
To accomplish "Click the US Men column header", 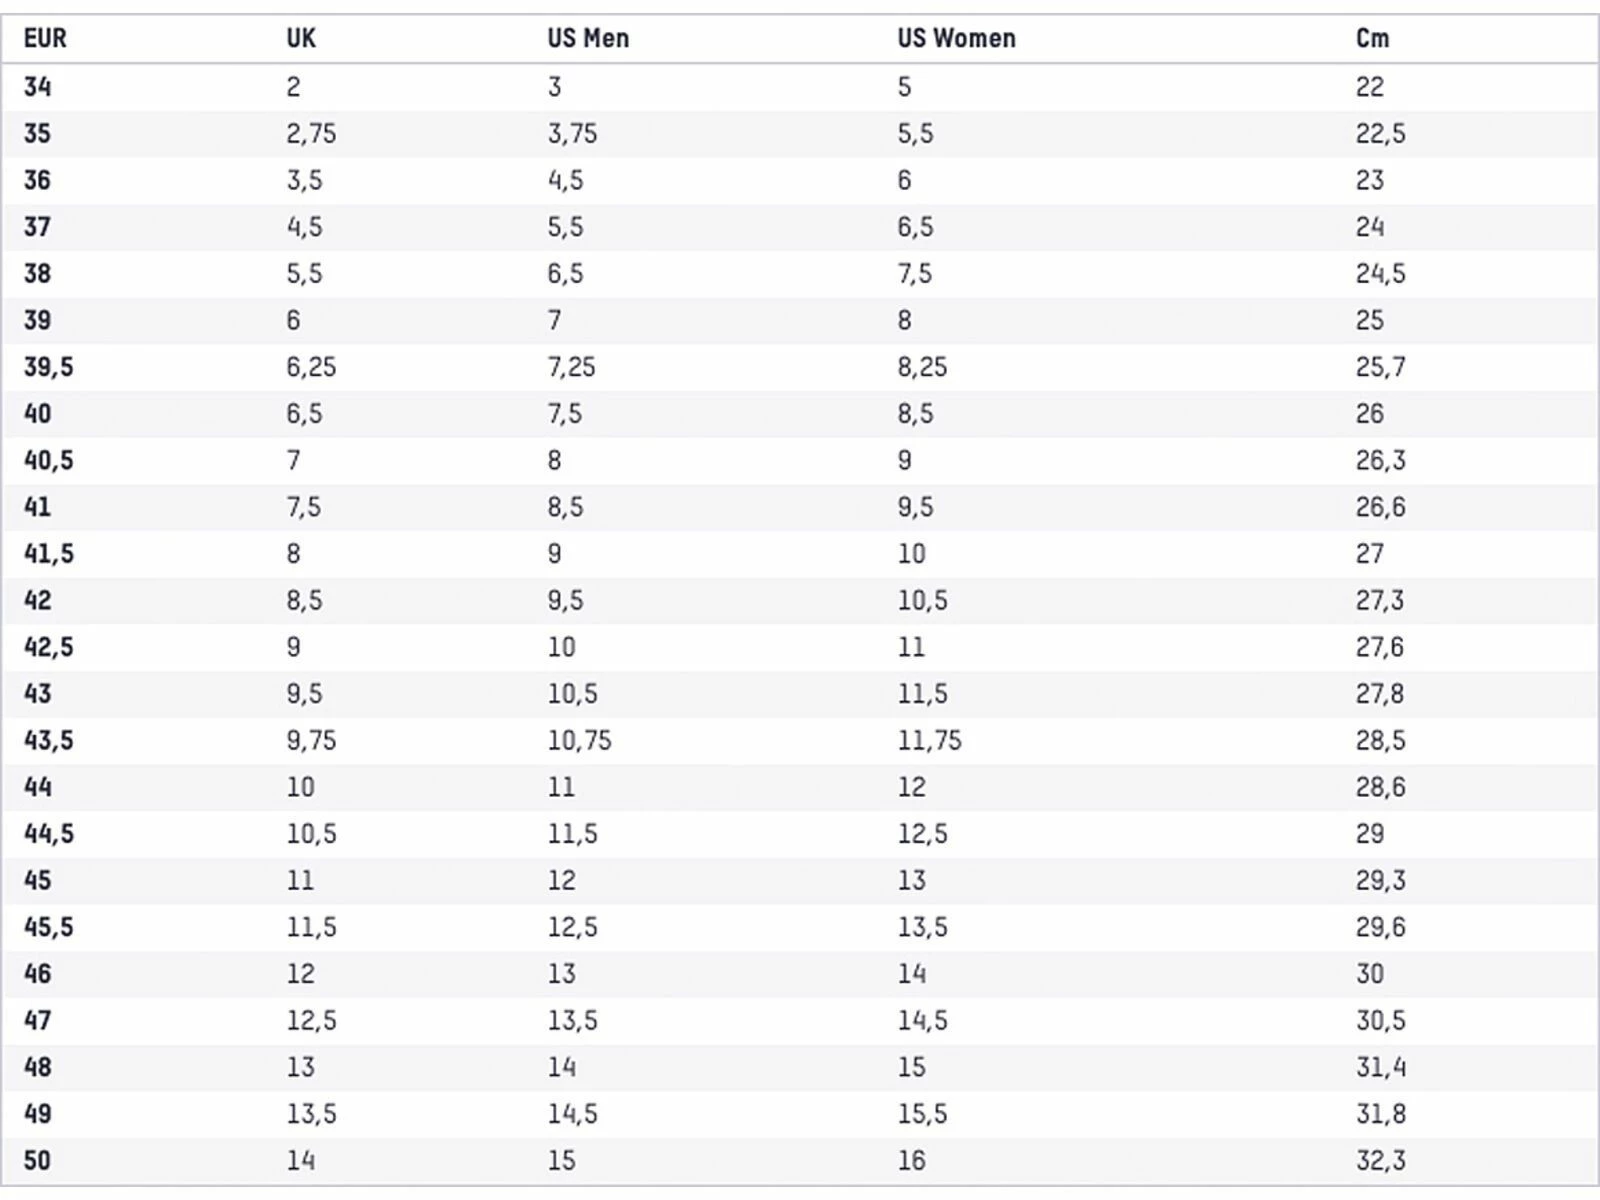I will tap(588, 39).
